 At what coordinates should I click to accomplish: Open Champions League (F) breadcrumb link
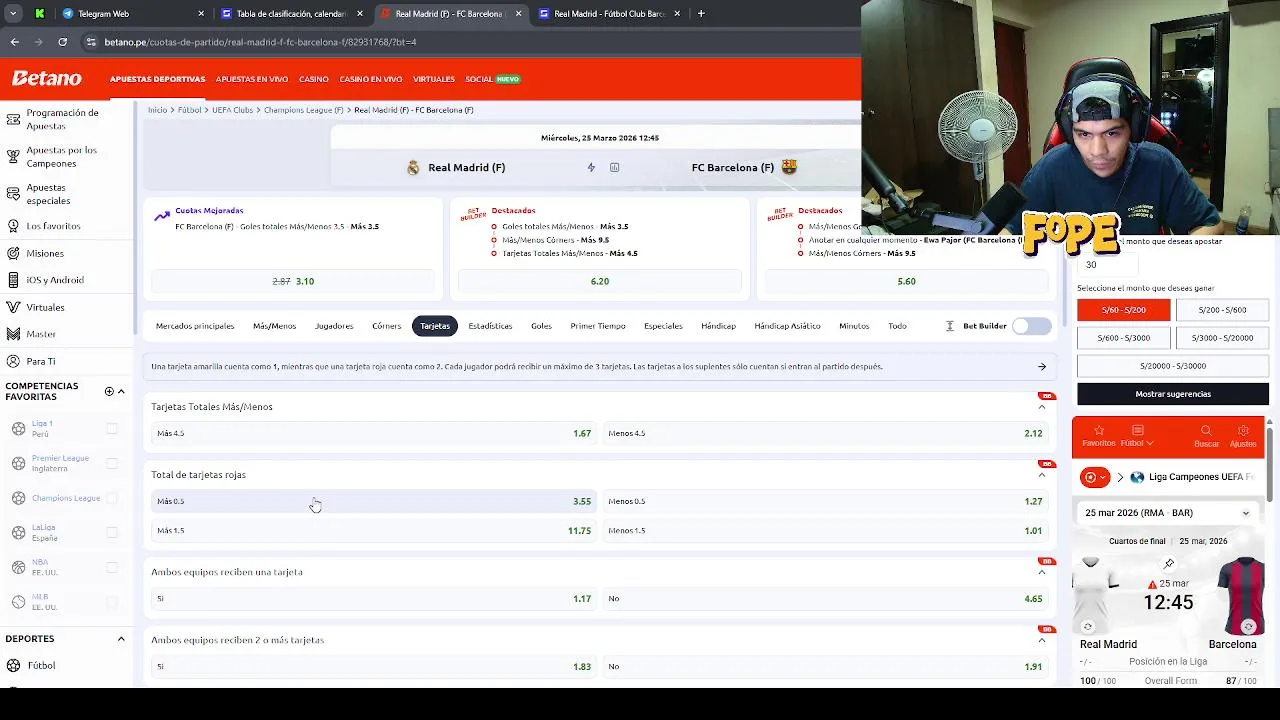point(303,110)
